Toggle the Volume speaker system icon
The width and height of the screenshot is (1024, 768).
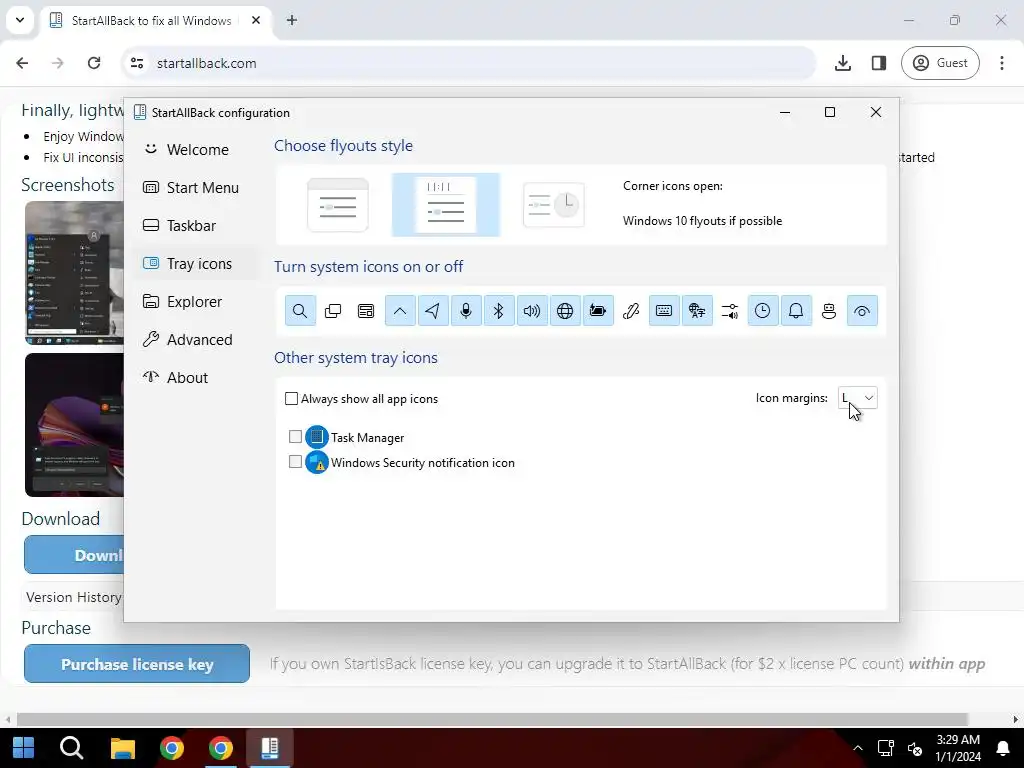[532, 311]
